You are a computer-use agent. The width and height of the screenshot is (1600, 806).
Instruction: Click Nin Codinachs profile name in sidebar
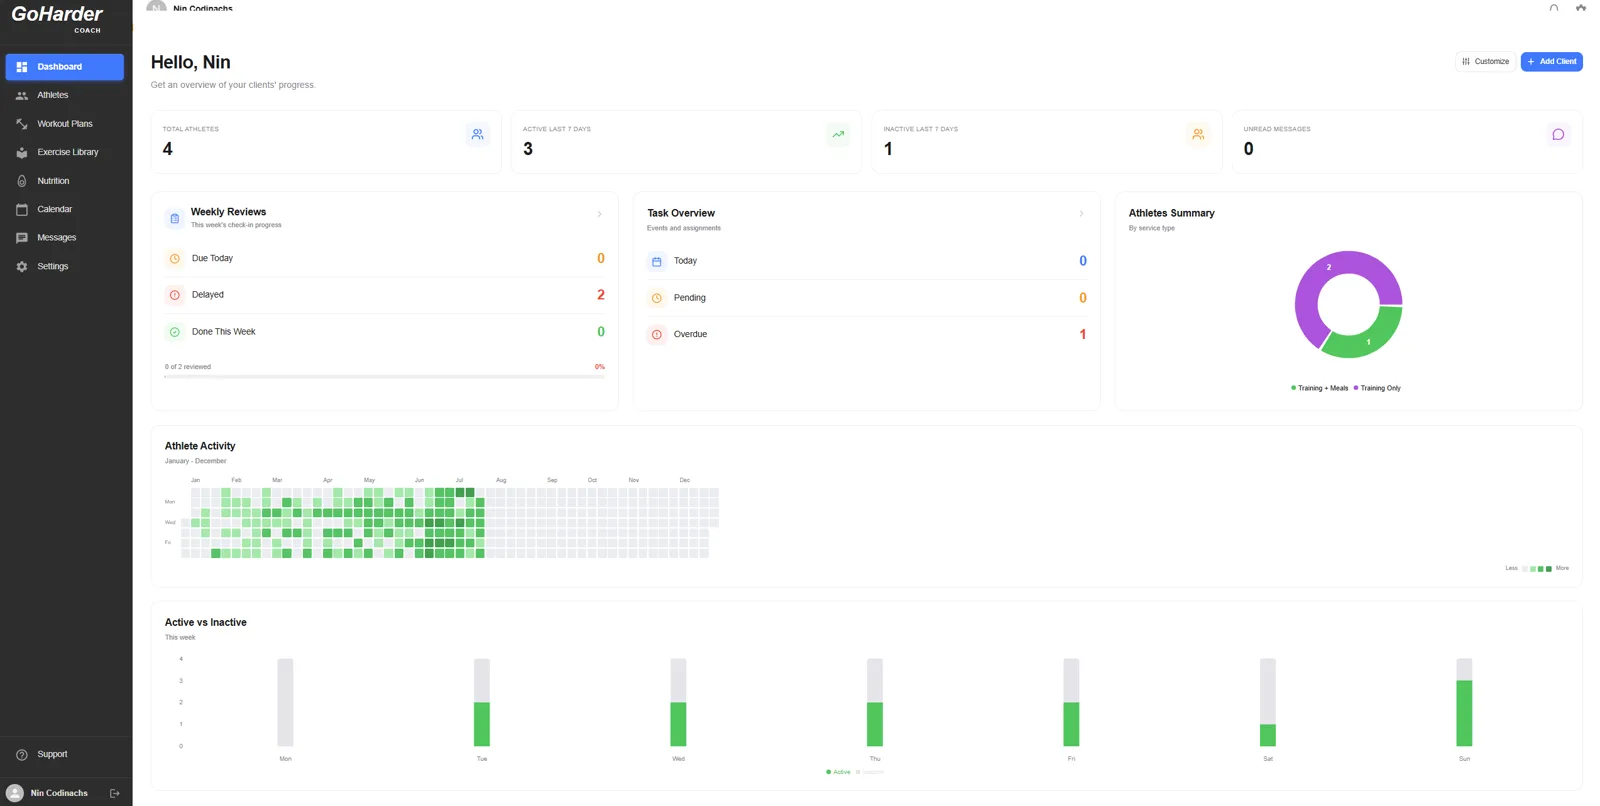tap(59, 794)
